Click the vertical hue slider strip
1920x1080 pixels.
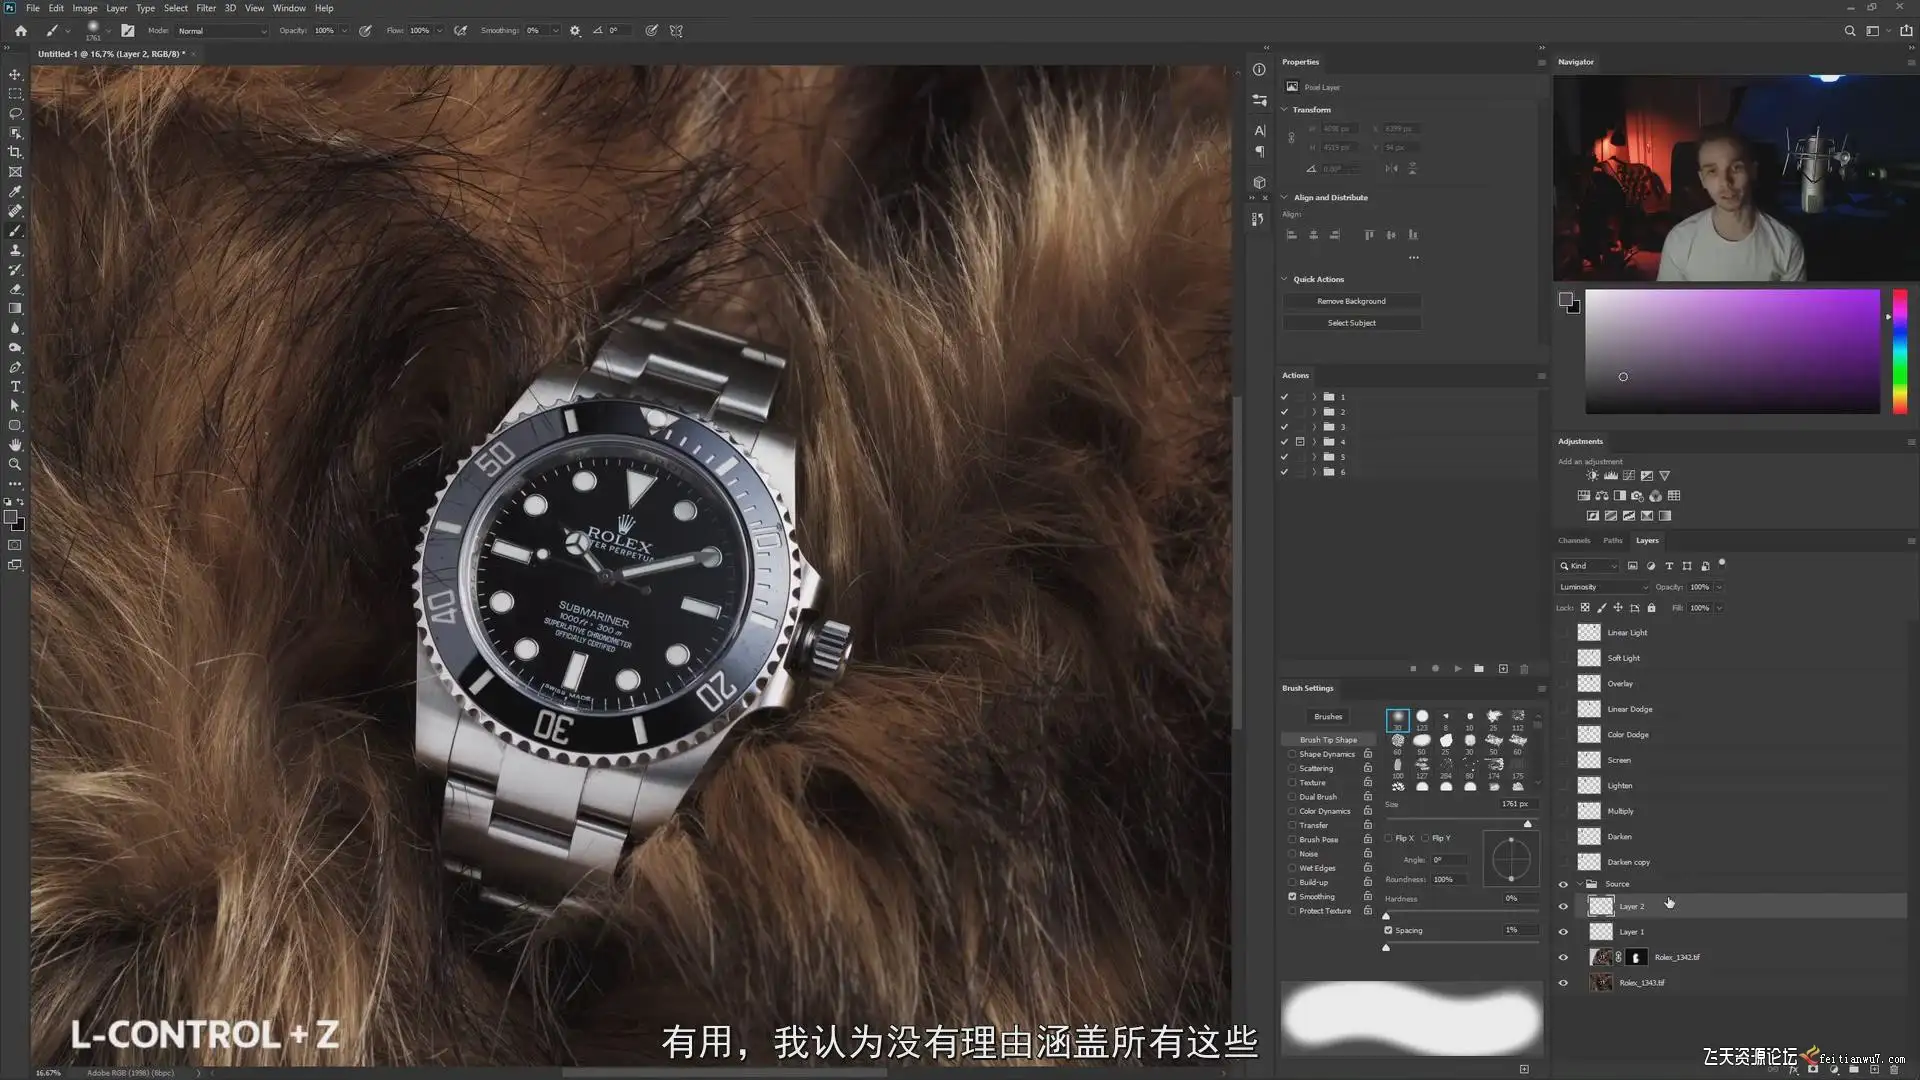click(x=1899, y=350)
